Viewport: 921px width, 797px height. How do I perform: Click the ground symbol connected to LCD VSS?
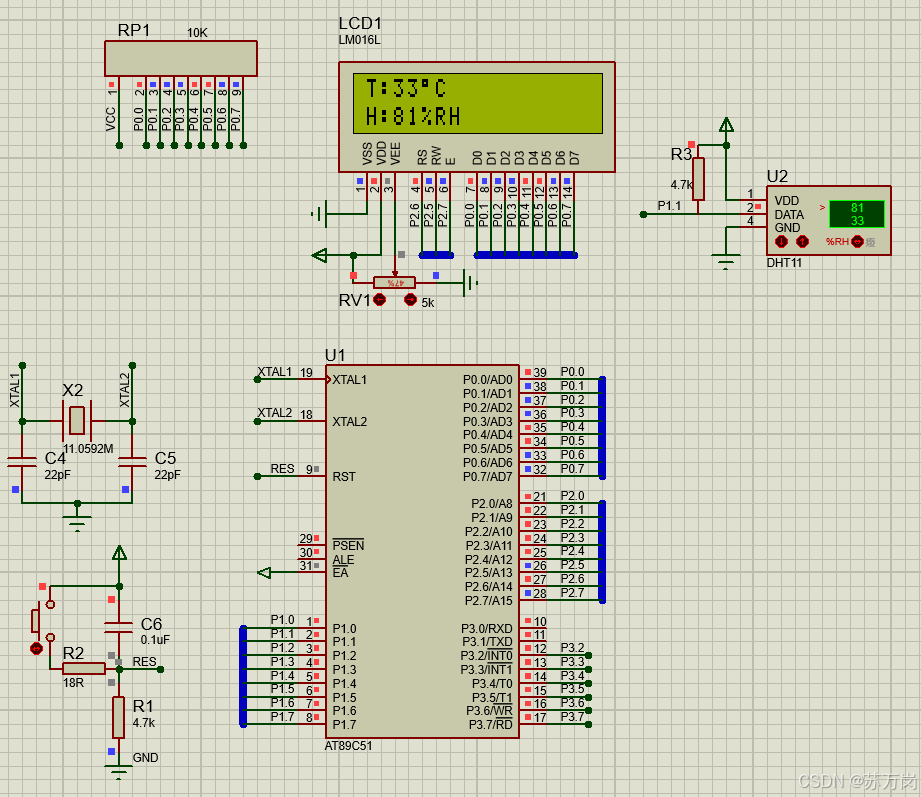tap(318, 214)
